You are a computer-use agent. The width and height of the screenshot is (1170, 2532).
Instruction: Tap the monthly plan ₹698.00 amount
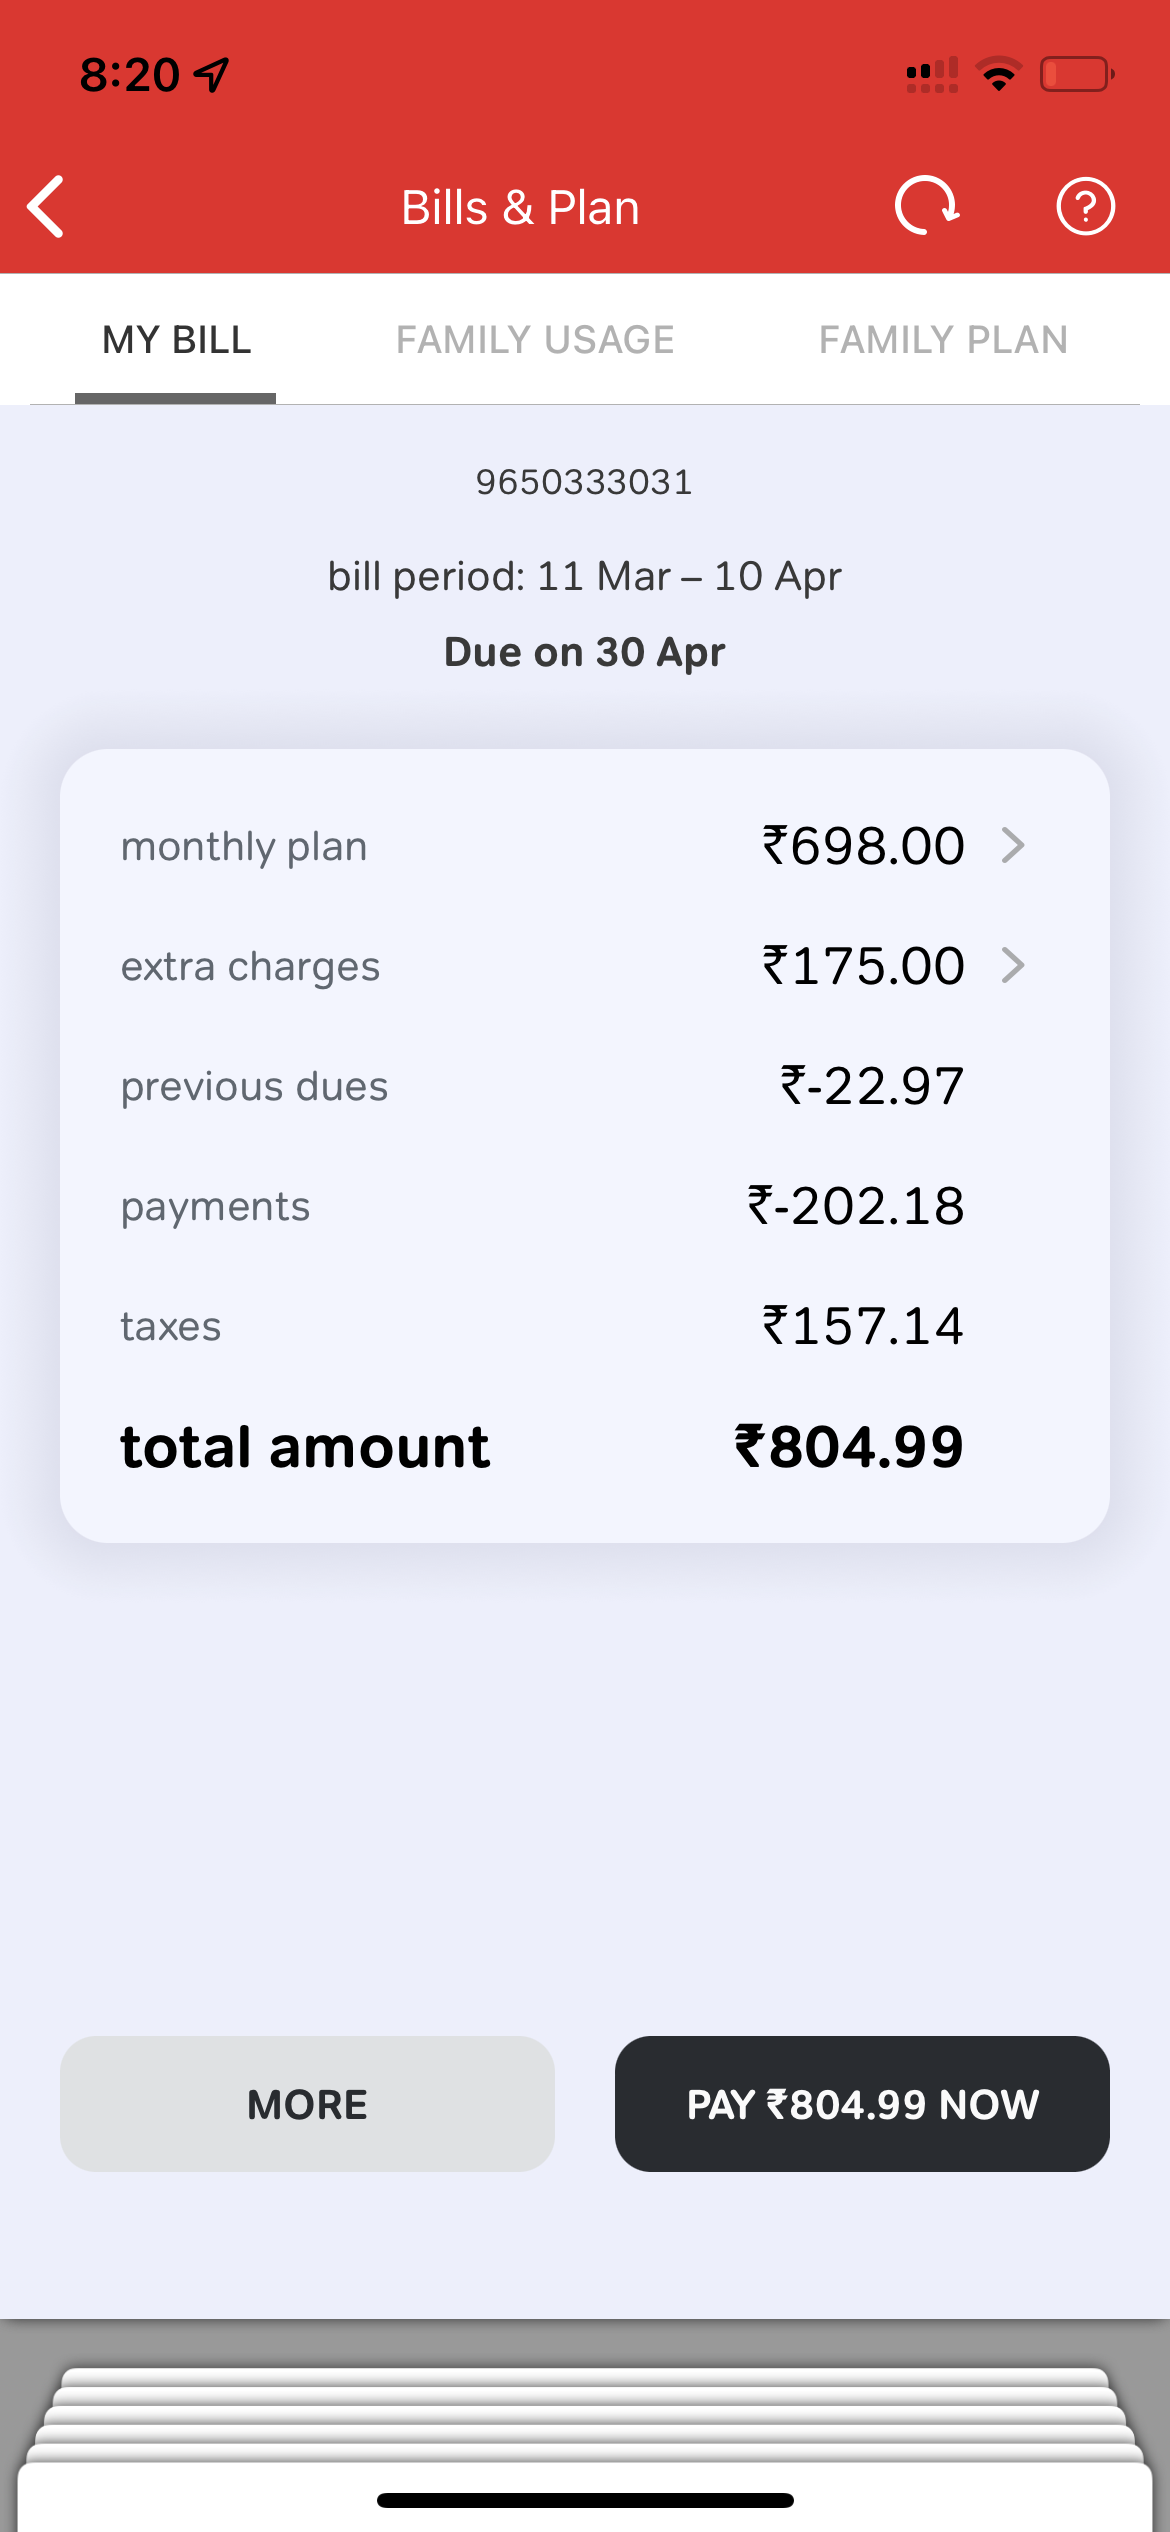pyautogui.click(x=863, y=846)
